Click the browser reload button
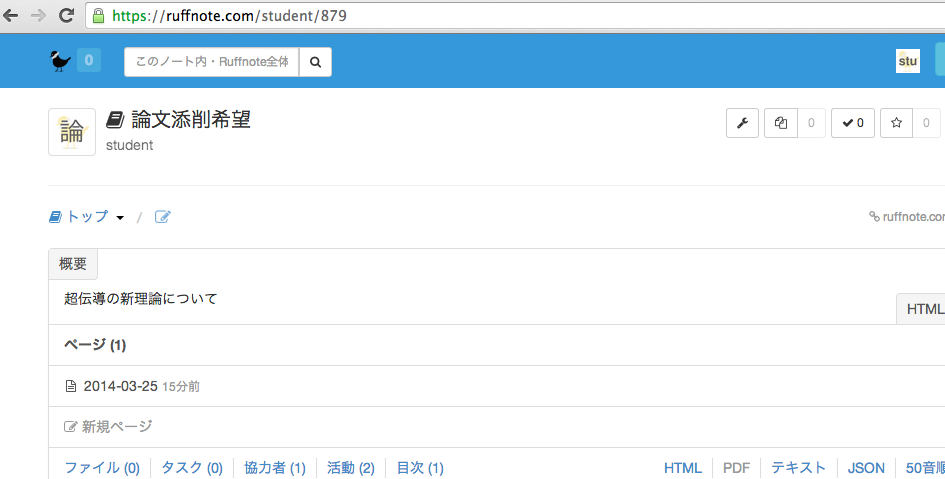The width and height of the screenshot is (945, 479). [66, 16]
